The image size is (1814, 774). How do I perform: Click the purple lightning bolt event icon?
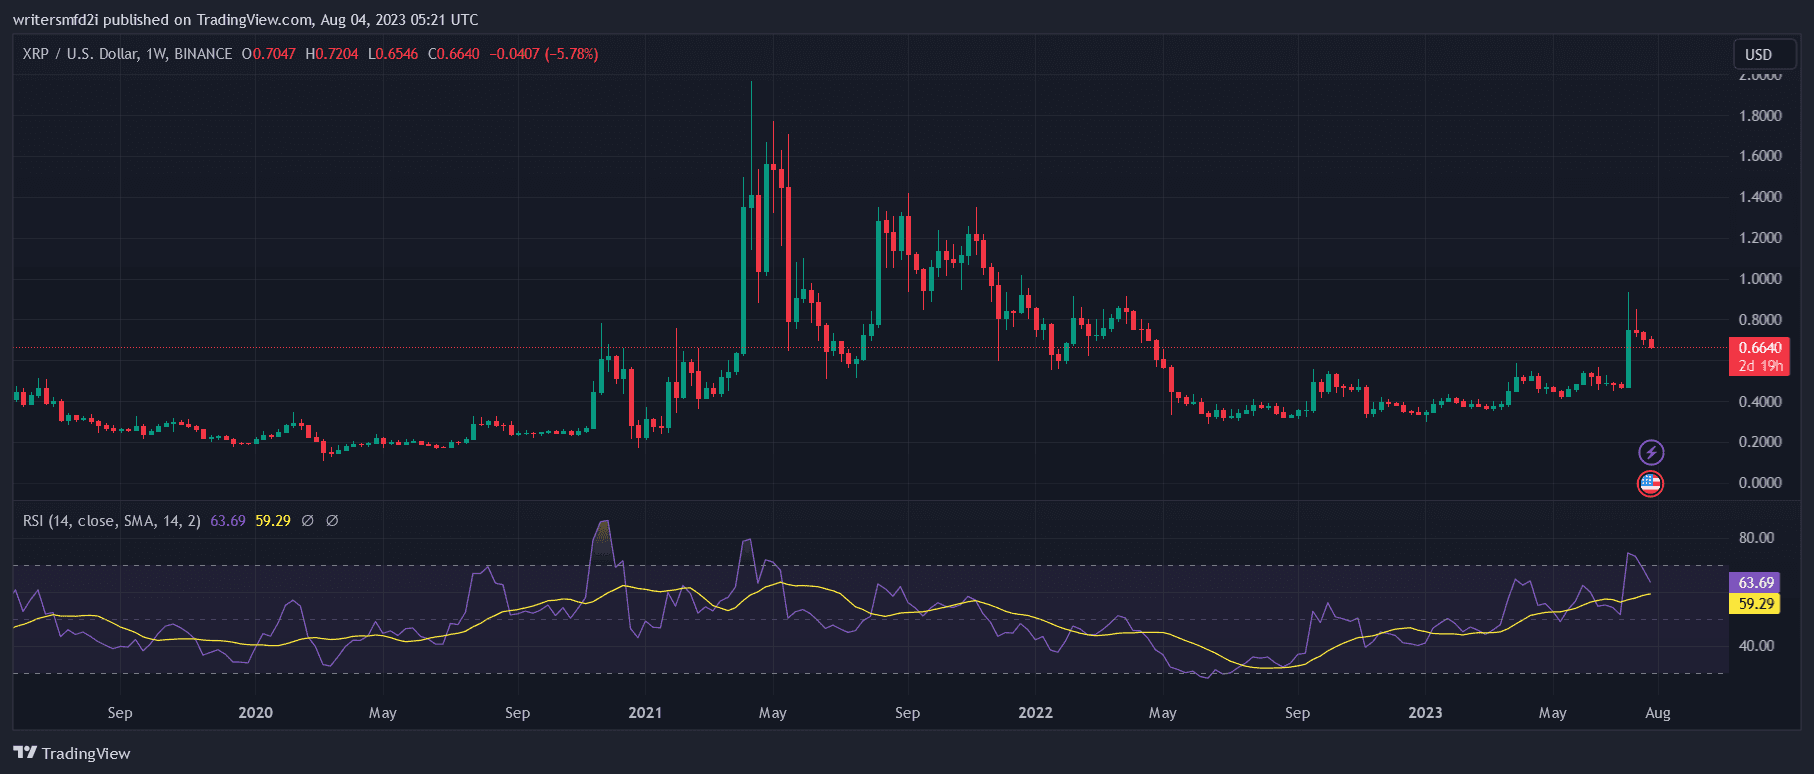coord(1650,453)
